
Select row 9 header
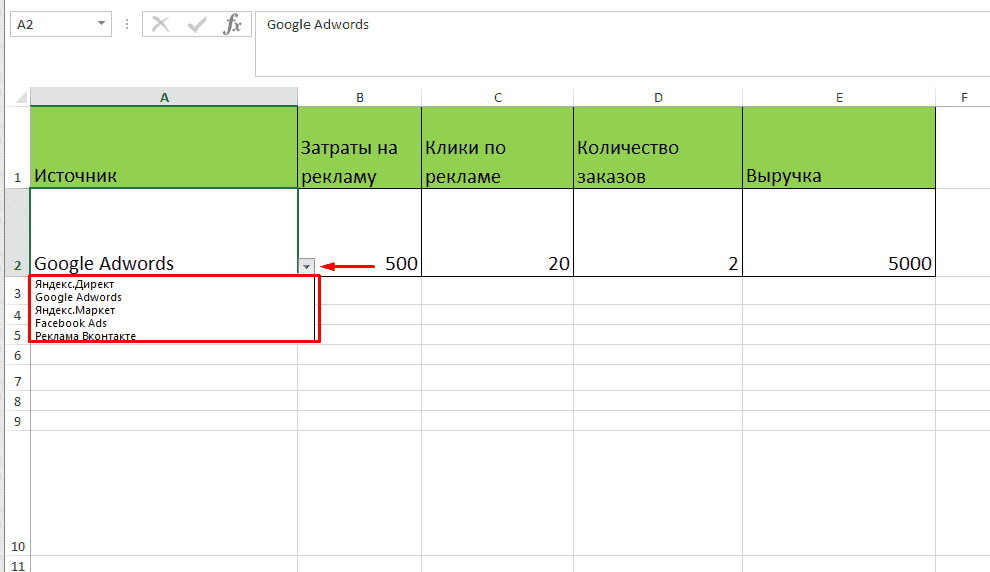pos(18,421)
